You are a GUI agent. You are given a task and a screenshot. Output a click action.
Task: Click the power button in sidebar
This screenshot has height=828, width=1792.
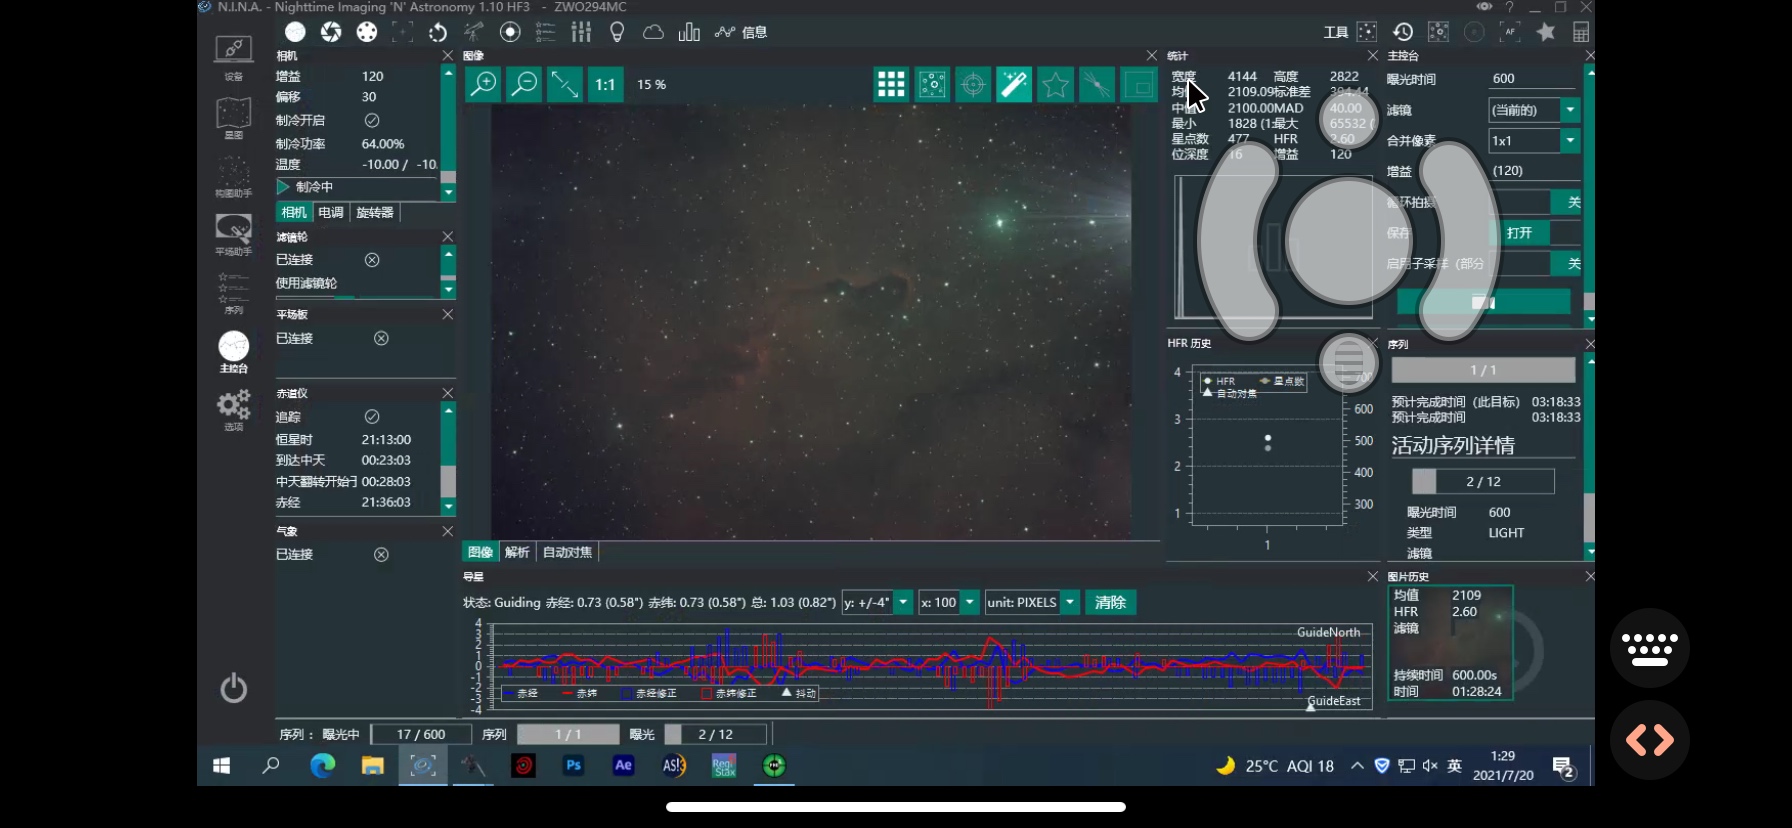tap(233, 688)
